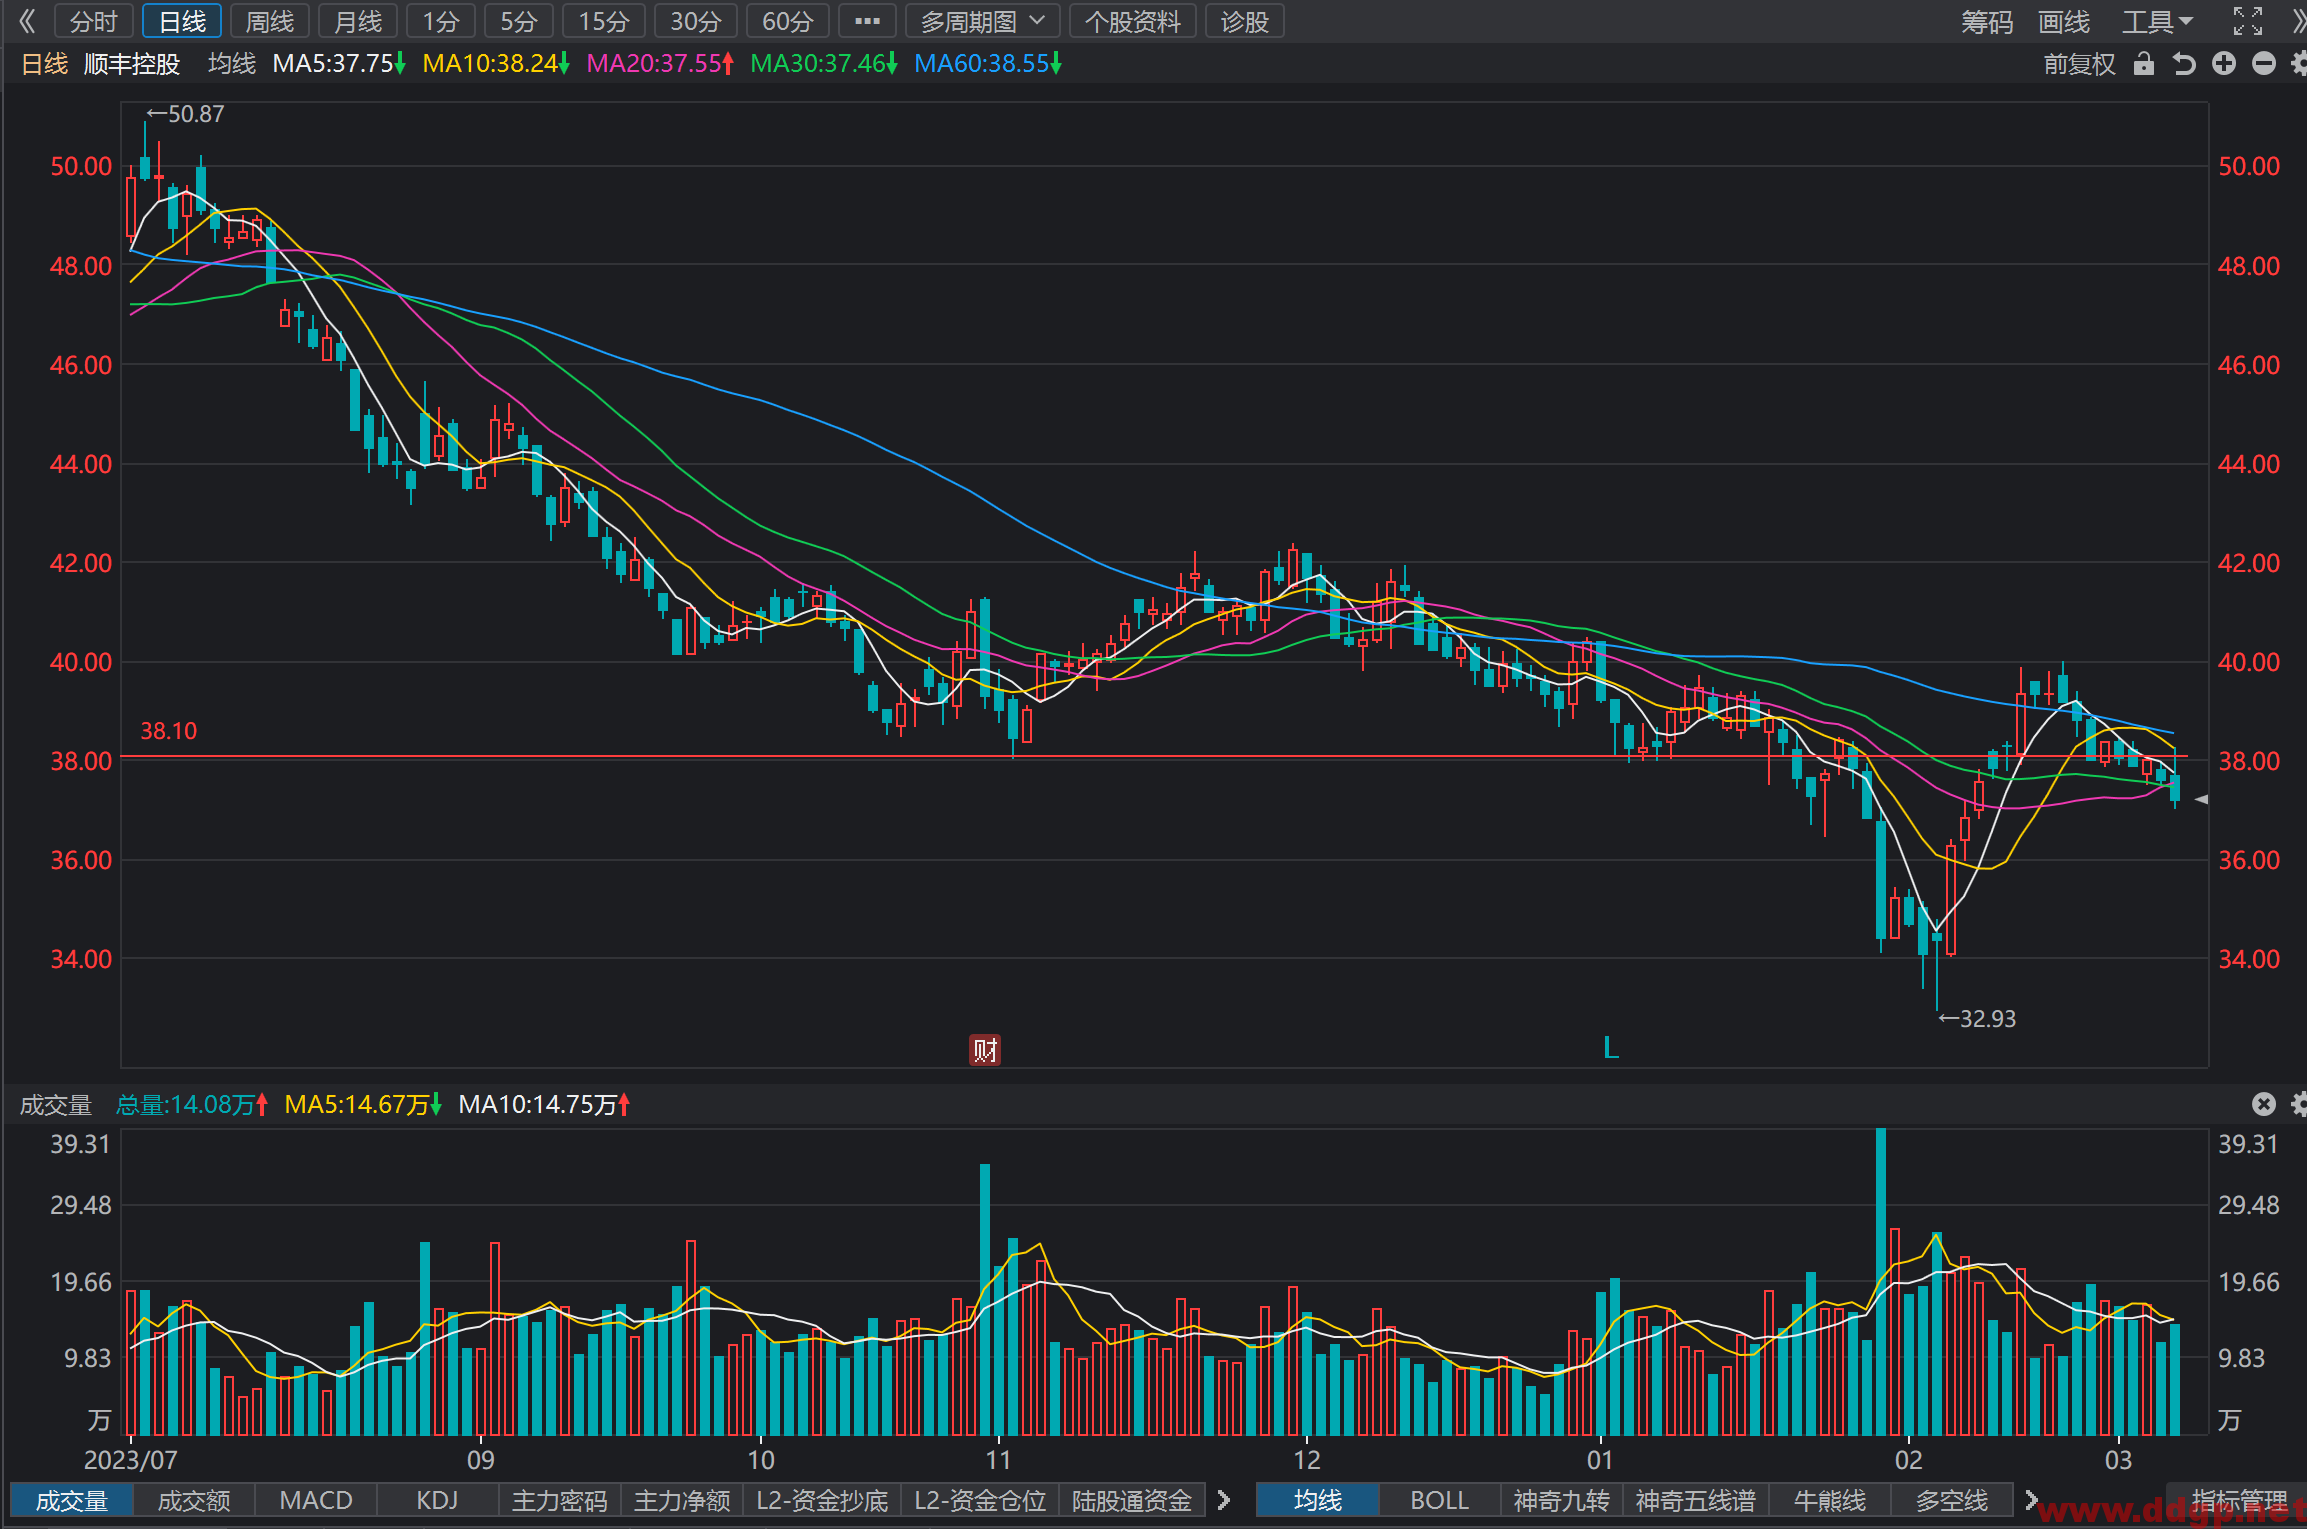Select the 日线 daily chart tab

182,21
